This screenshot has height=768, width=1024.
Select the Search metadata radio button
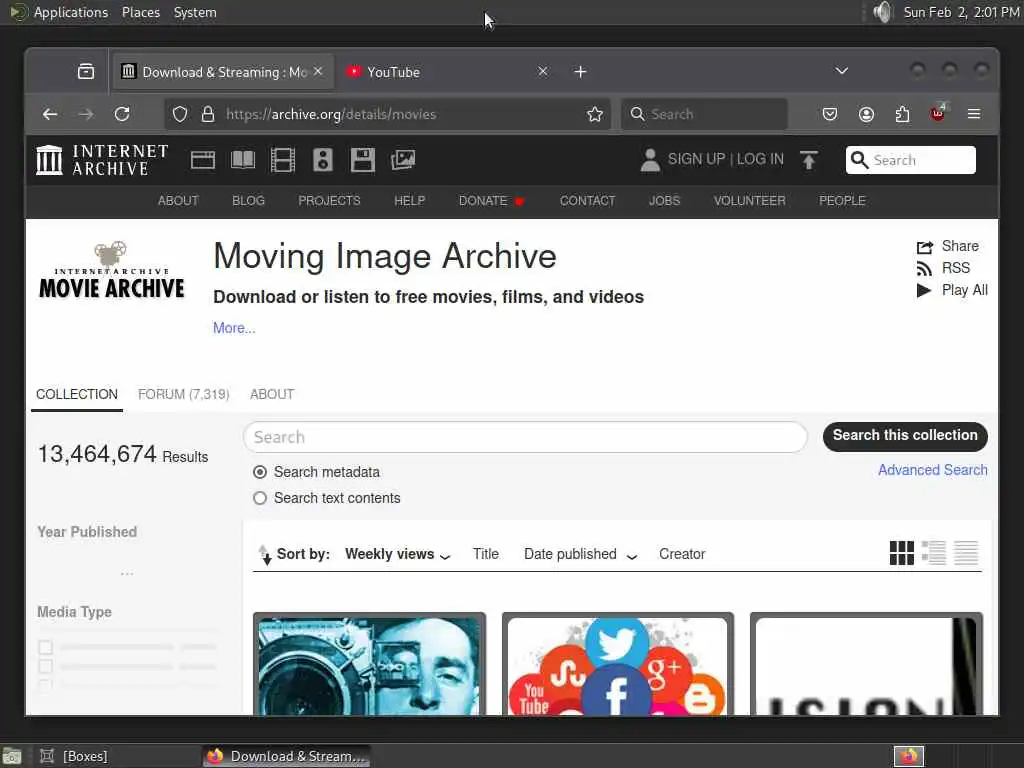[260, 472]
